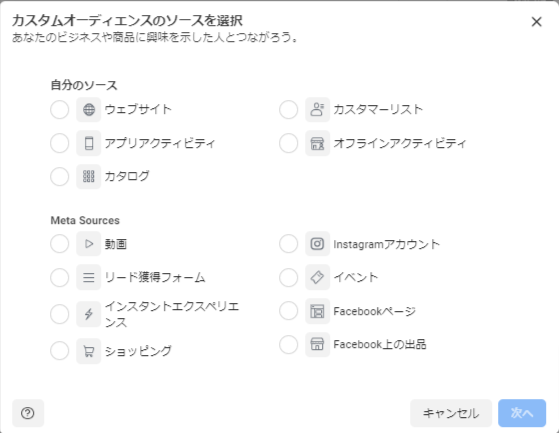Screen dimensions: 559x433
Task: Click the phone icon for アプリアクティビティ
Action: 88,143
